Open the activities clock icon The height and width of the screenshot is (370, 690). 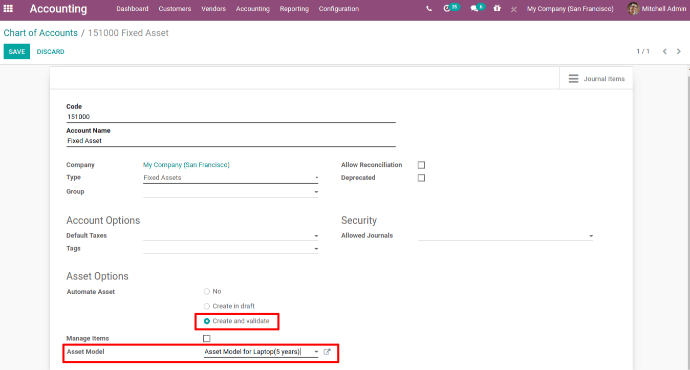(x=447, y=8)
